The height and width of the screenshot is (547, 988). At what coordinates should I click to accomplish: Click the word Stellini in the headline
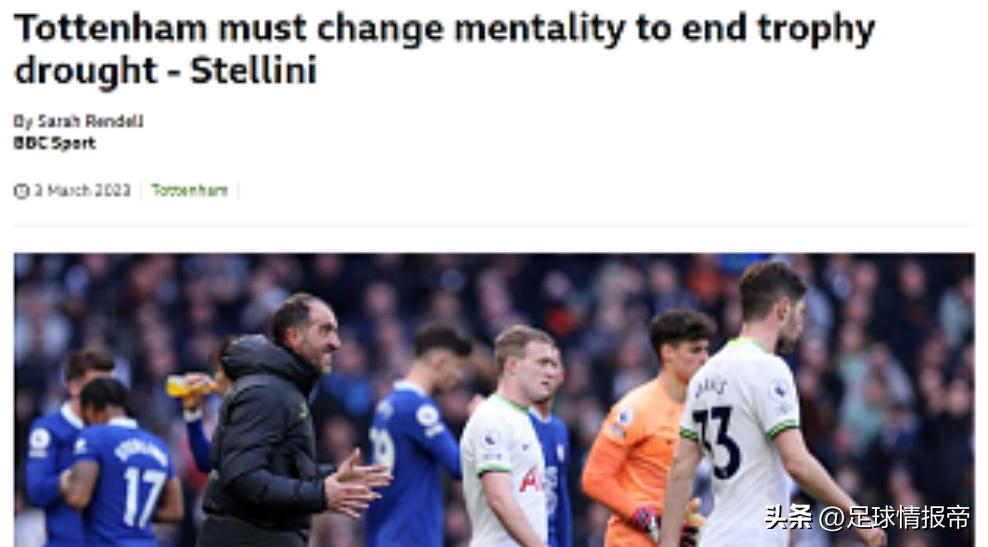pos(253,70)
